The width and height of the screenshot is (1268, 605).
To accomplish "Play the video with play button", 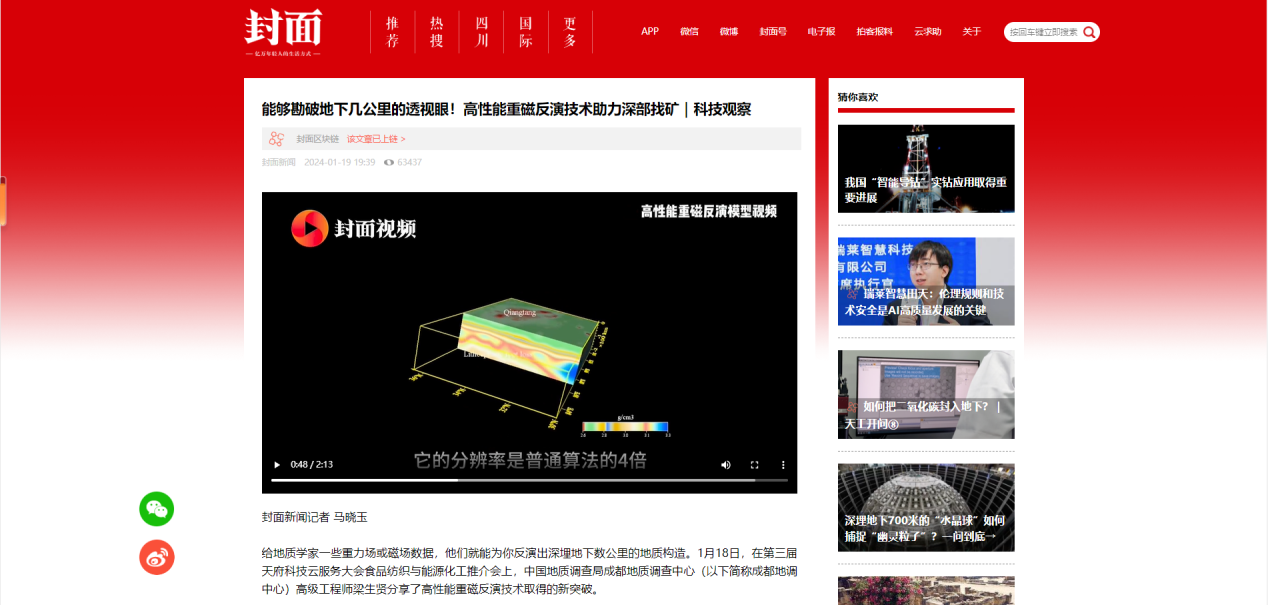I will click(x=277, y=465).
